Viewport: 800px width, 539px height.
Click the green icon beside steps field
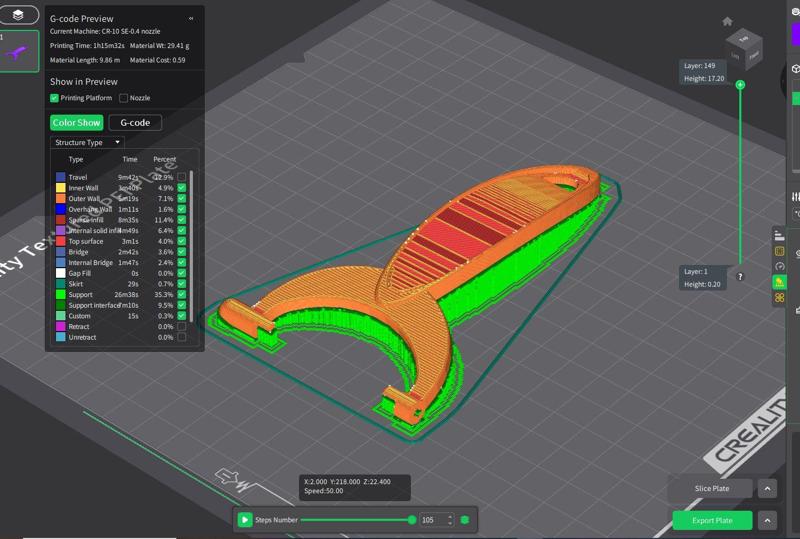[x=464, y=520]
